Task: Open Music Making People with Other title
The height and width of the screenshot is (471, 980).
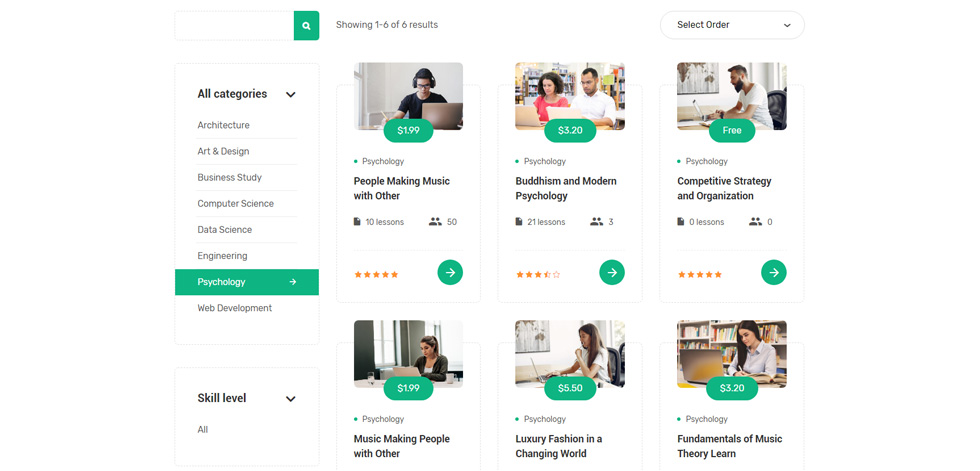Action: (402, 447)
